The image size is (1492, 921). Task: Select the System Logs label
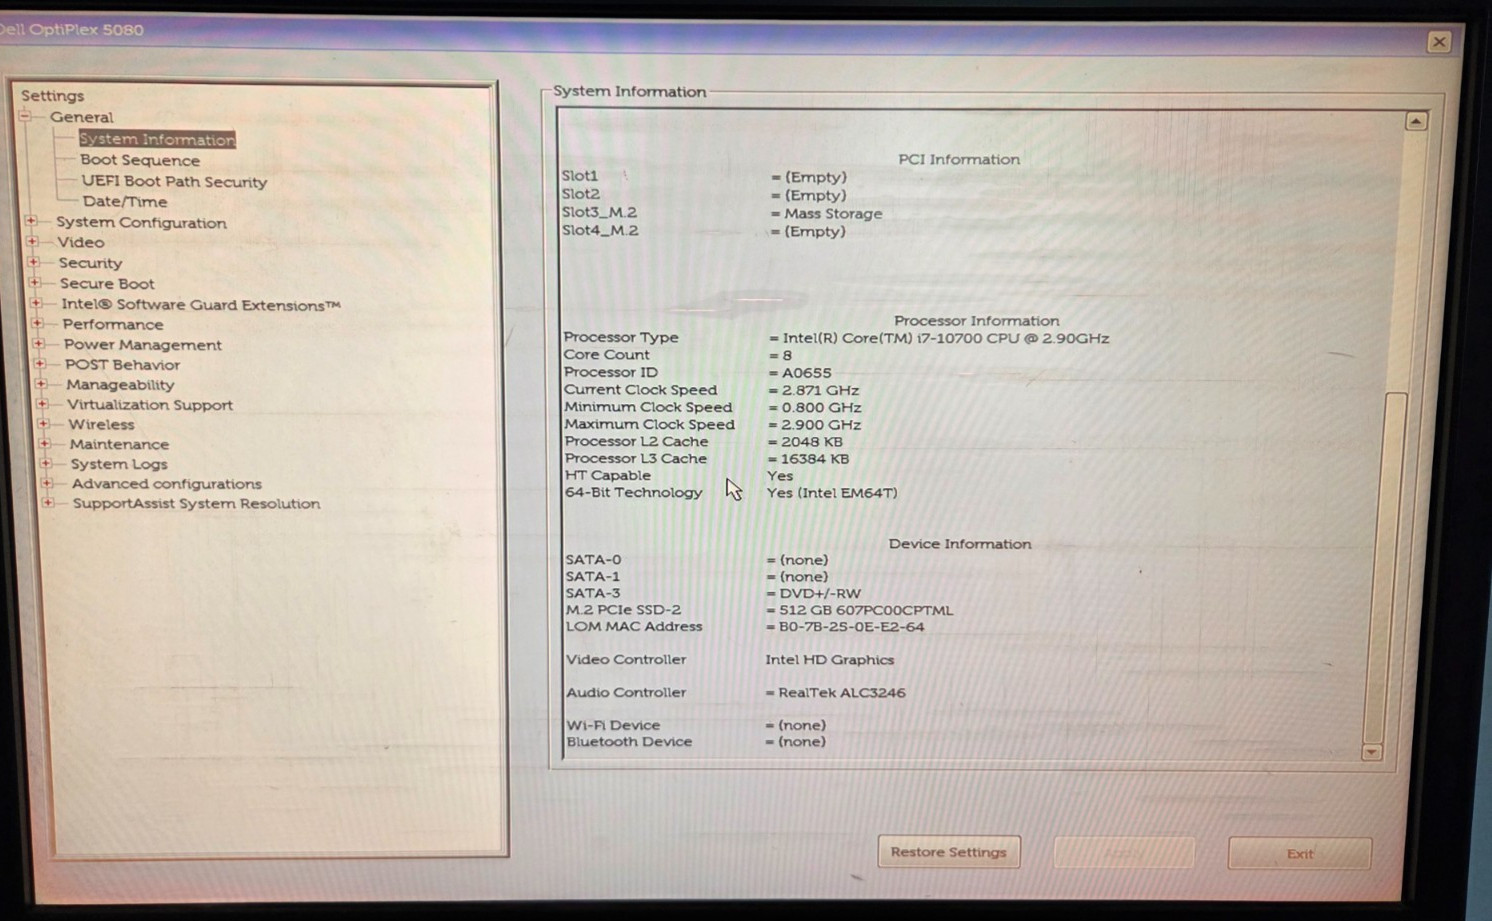119,464
